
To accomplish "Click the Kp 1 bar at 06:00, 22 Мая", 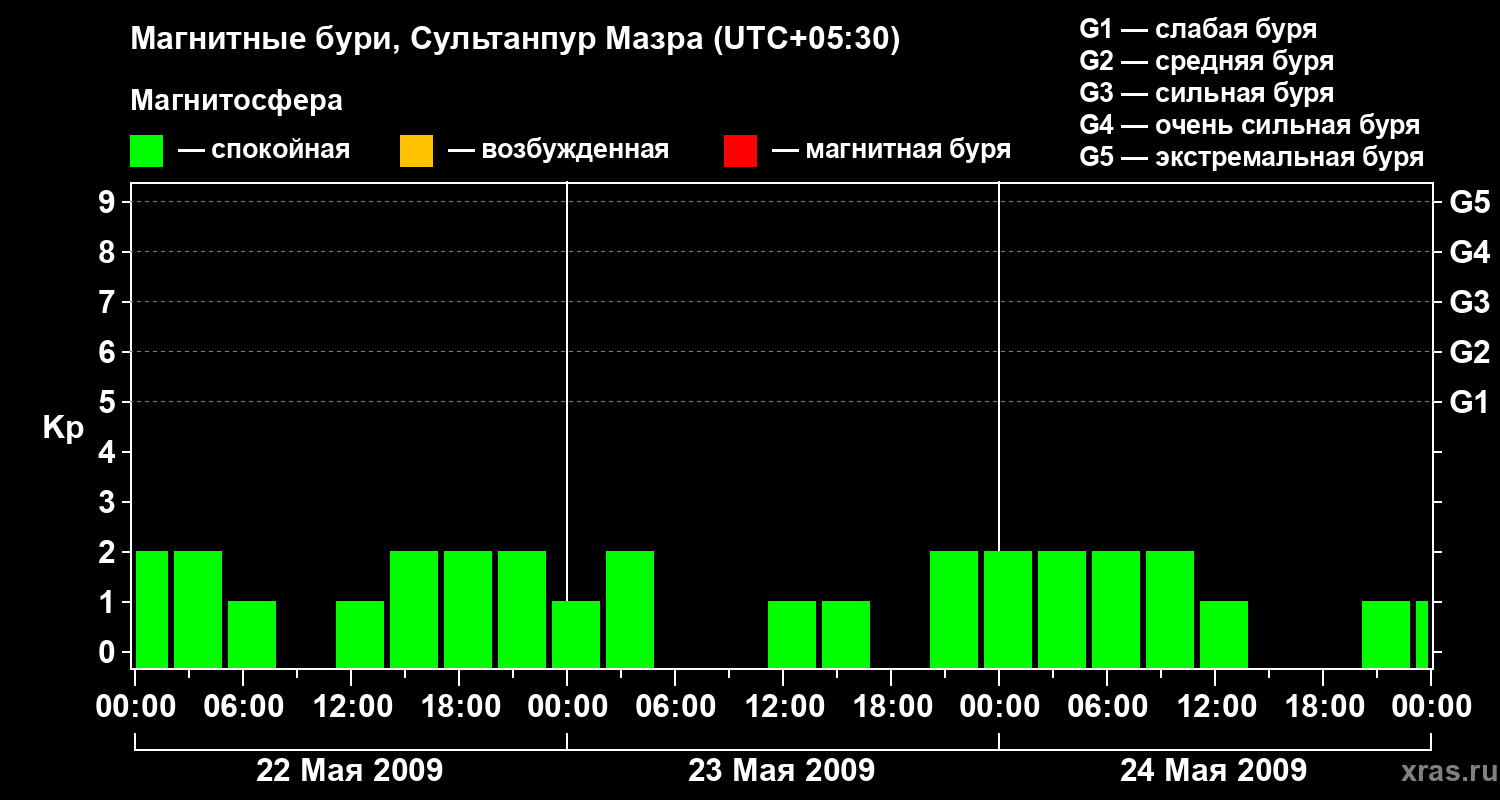I will coord(252,634).
